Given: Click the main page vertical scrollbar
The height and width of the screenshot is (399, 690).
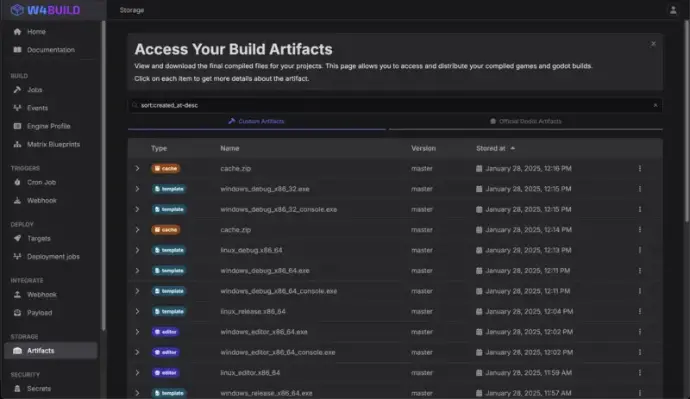Looking at the screenshot, I should (687, 121).
